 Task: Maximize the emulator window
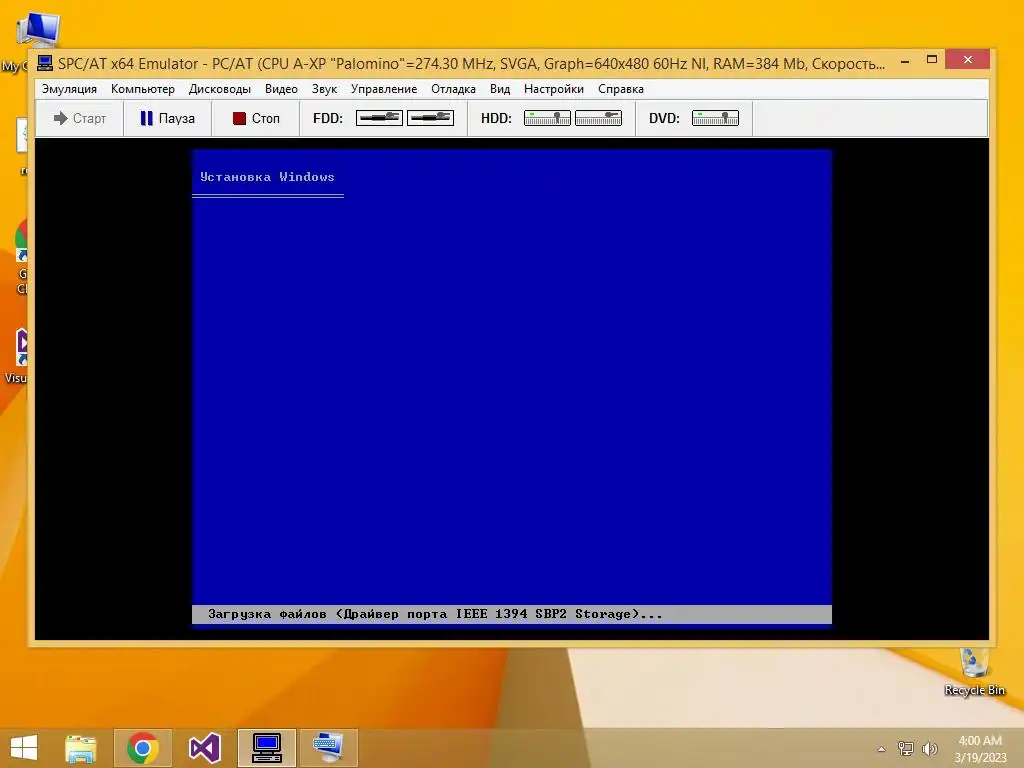click(932, 60)
